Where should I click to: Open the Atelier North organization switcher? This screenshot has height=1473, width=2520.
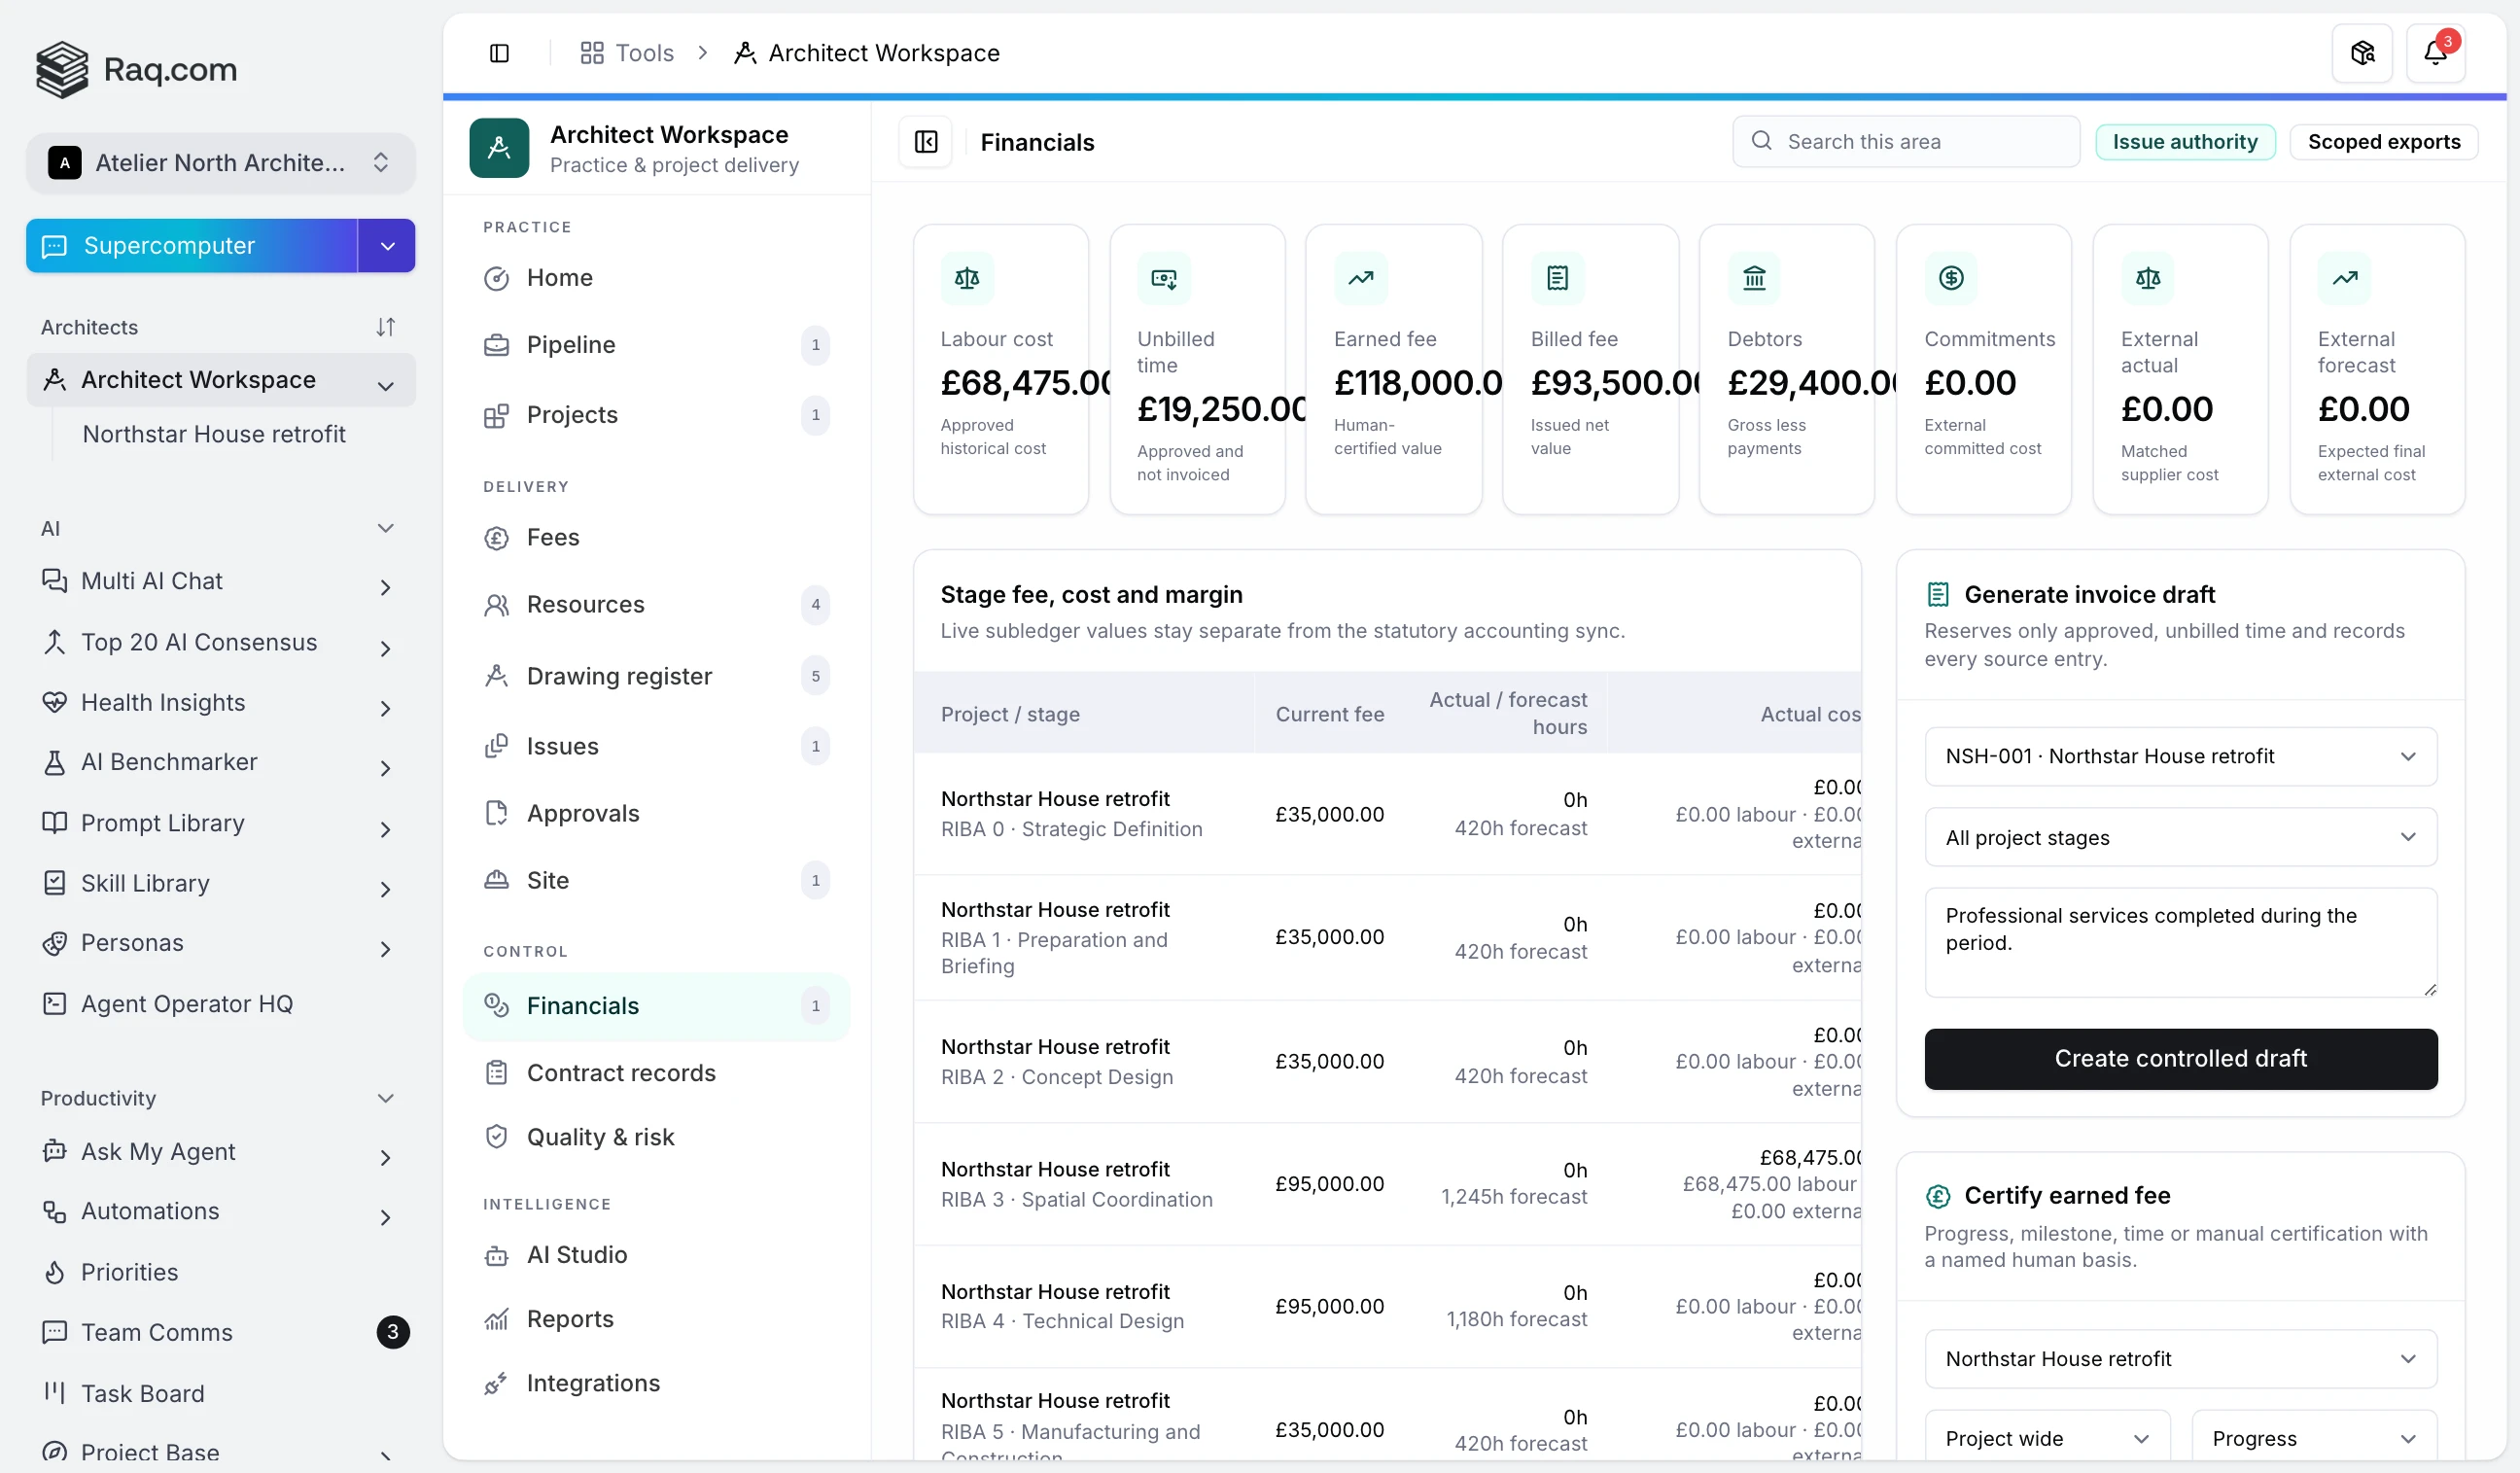point(221,163)
